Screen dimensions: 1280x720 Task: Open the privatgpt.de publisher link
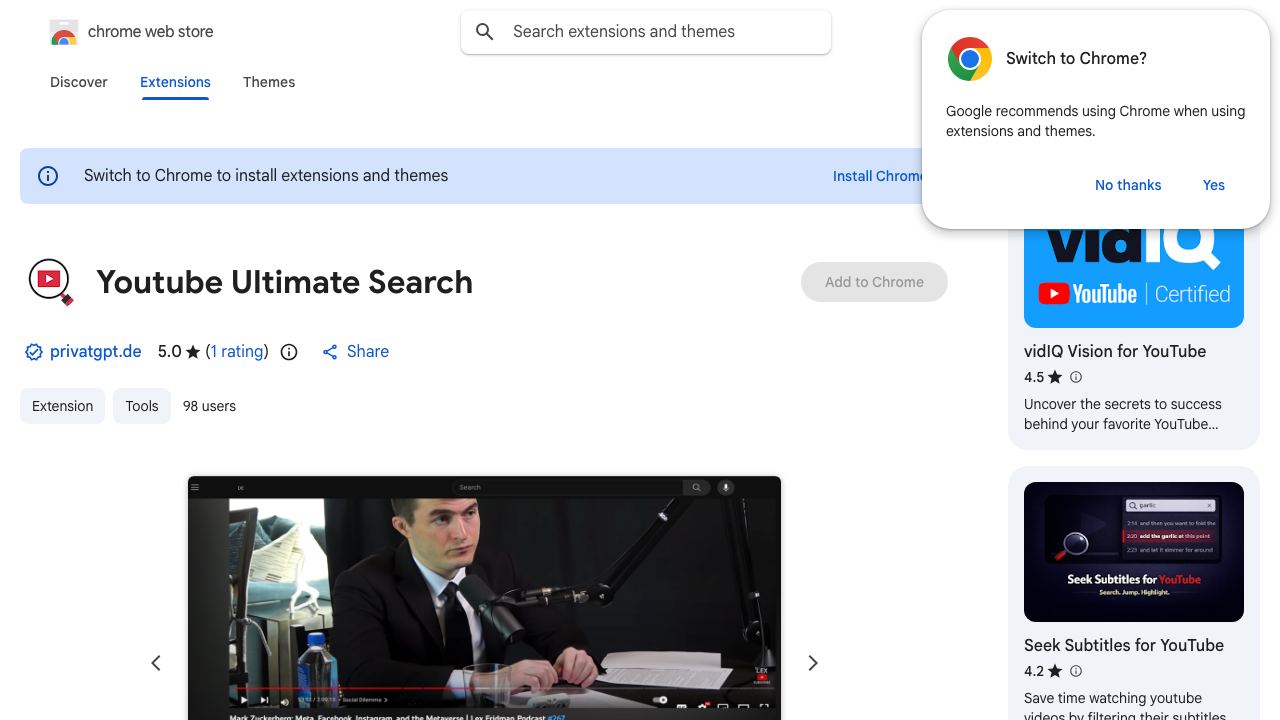(x=96, y=352)
